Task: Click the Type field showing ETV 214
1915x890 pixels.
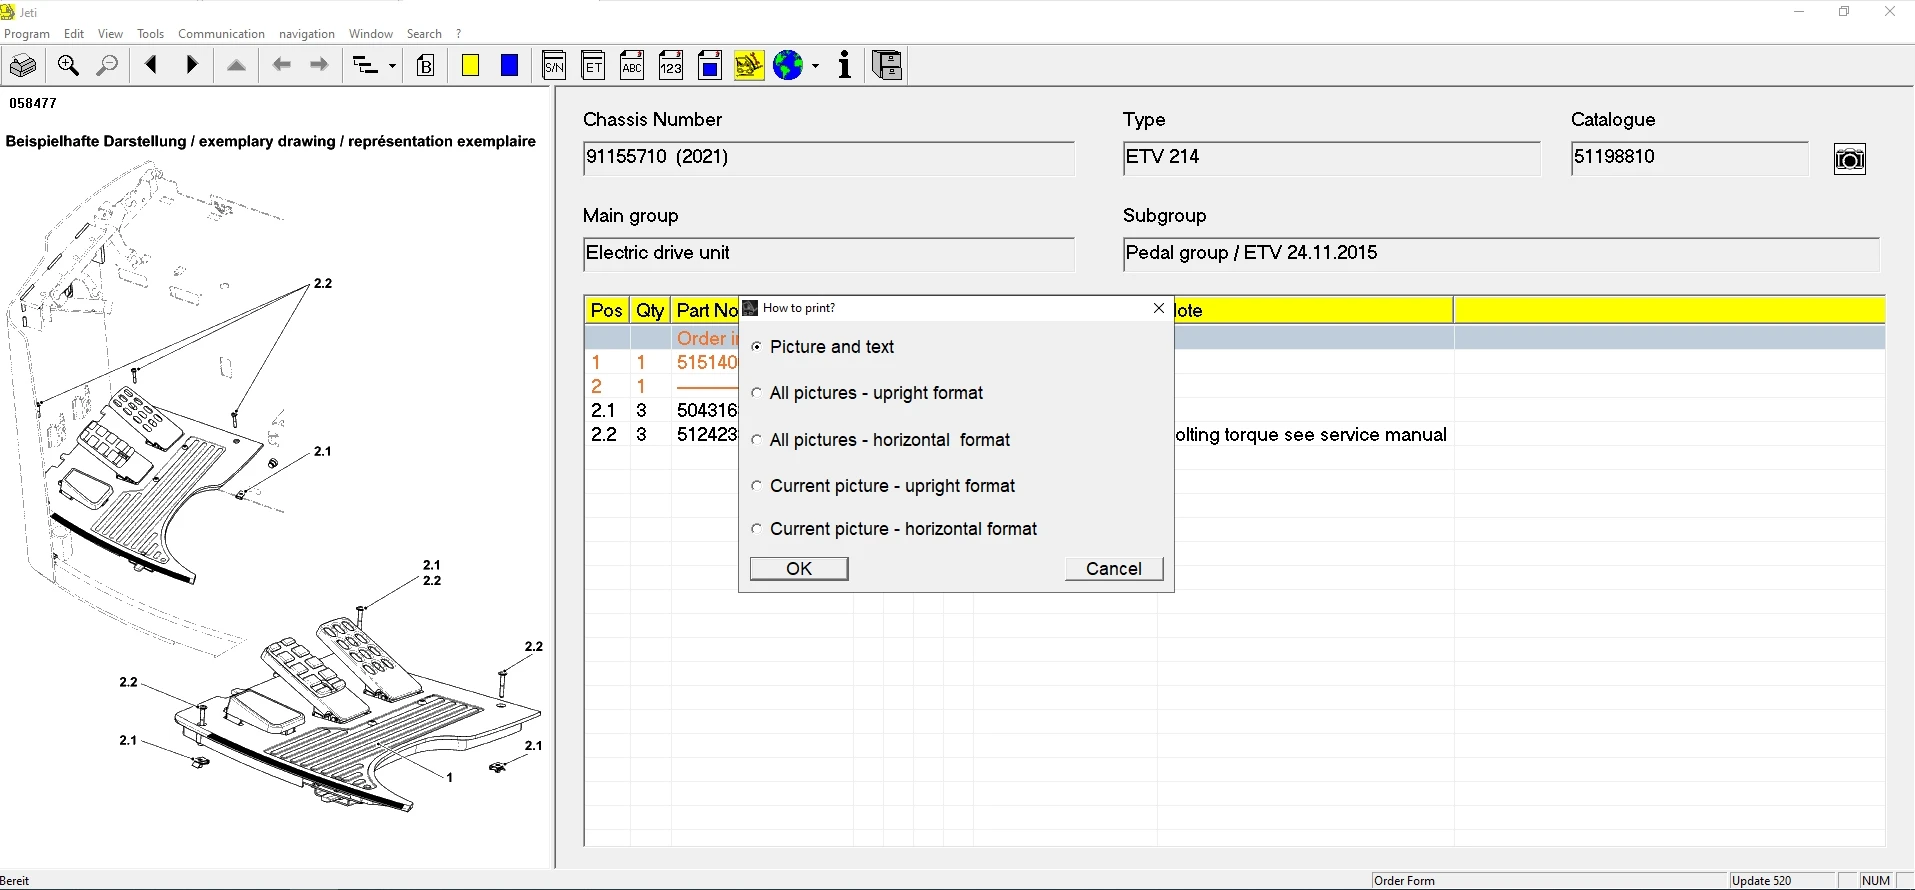Action: pos(1332,158)
